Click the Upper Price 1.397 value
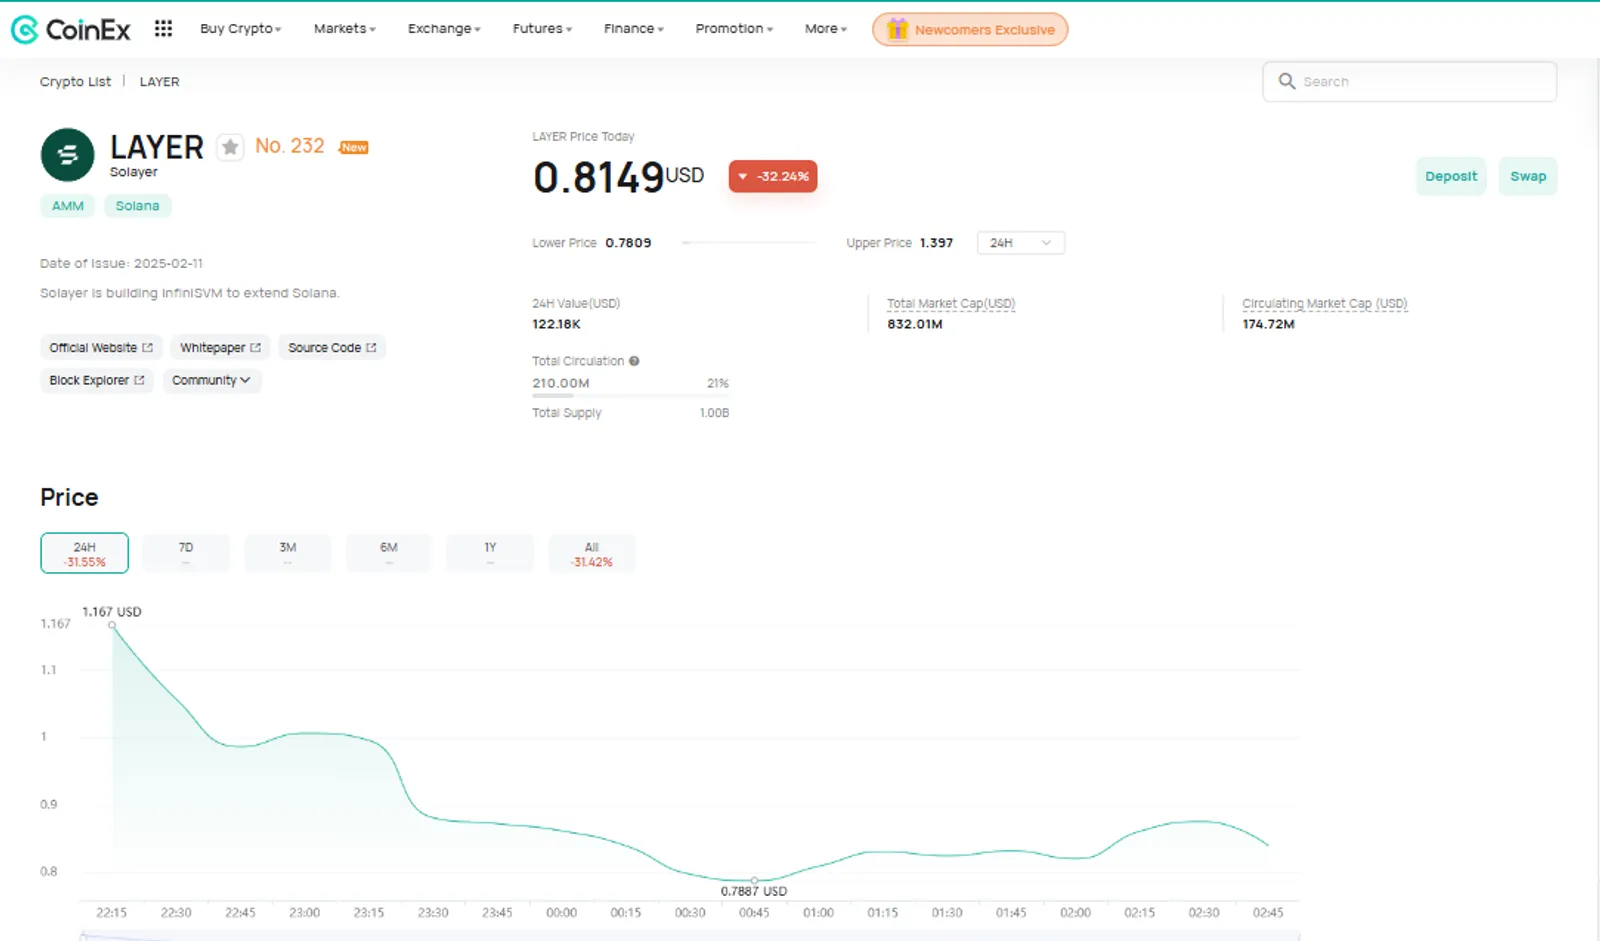The width and height of the screenshot is (1600, 941). [x=936, y=243]
